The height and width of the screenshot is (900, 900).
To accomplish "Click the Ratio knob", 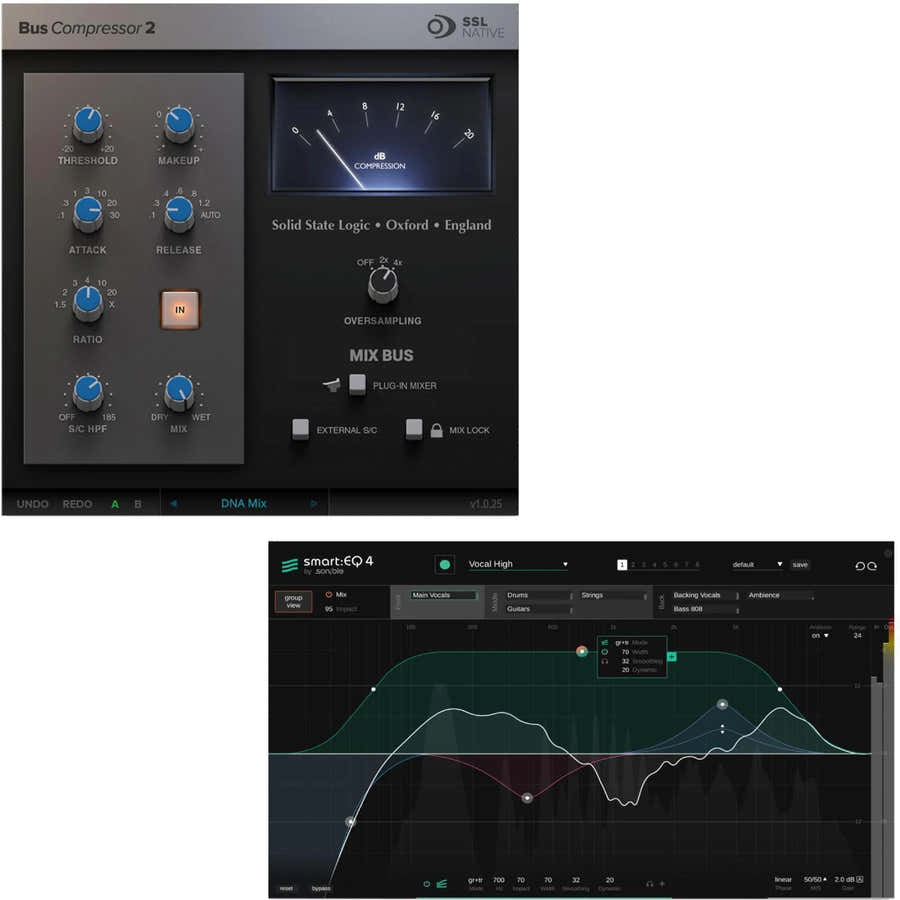I will tap(88, 303).
